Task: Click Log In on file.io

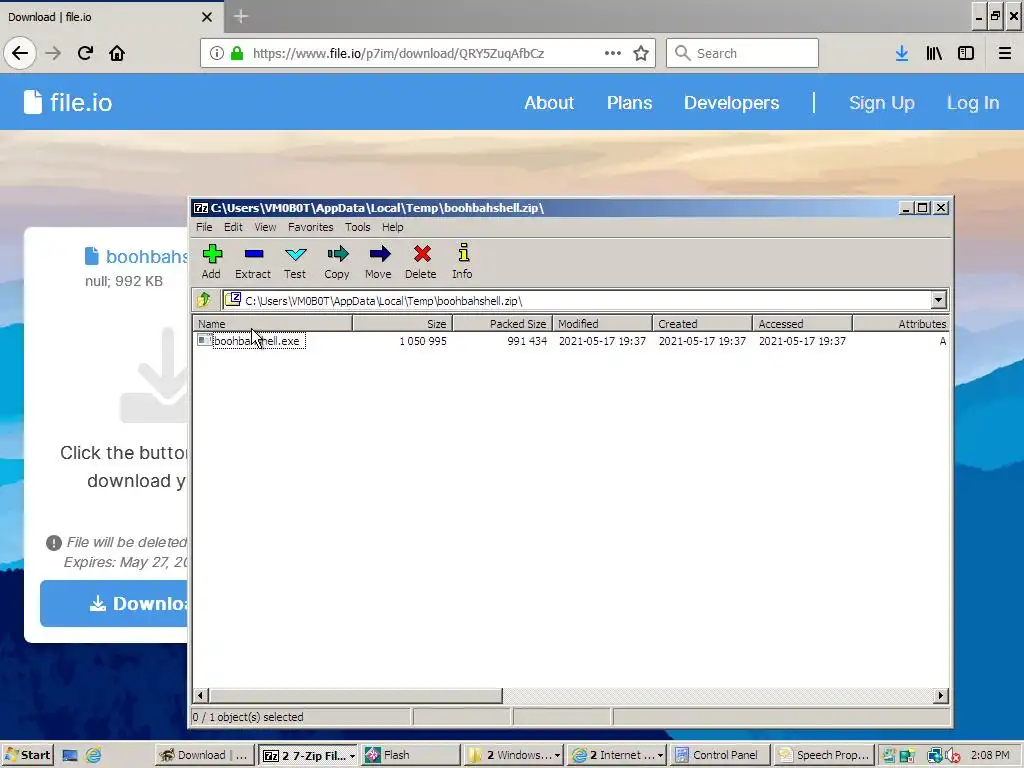Action: tap(973, 103)
